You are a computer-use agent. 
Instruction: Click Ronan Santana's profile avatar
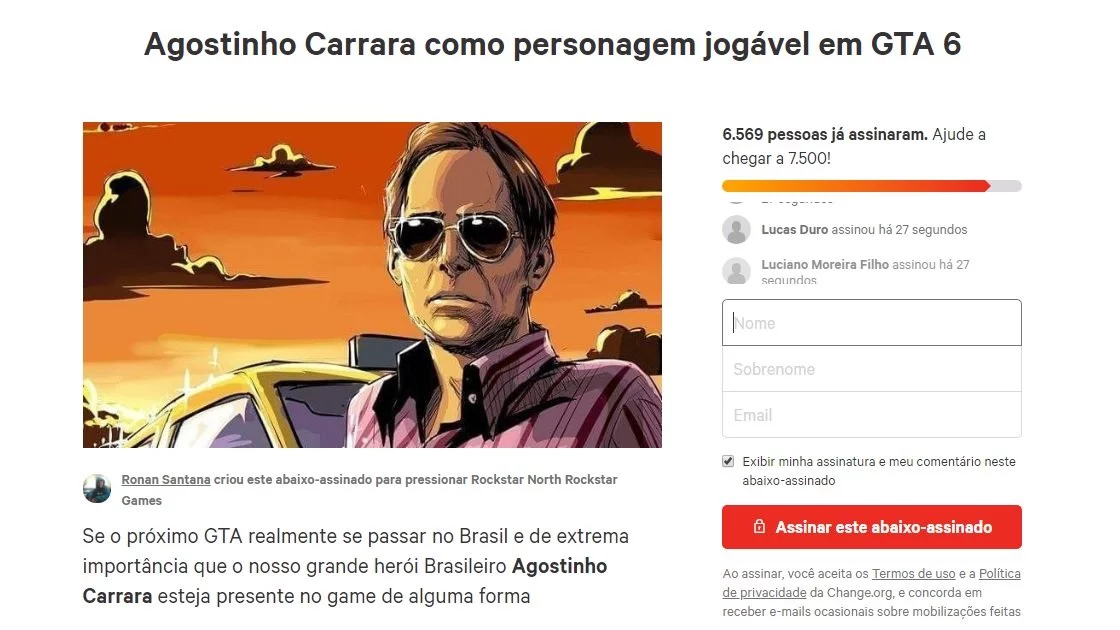(x=96, y=489)
